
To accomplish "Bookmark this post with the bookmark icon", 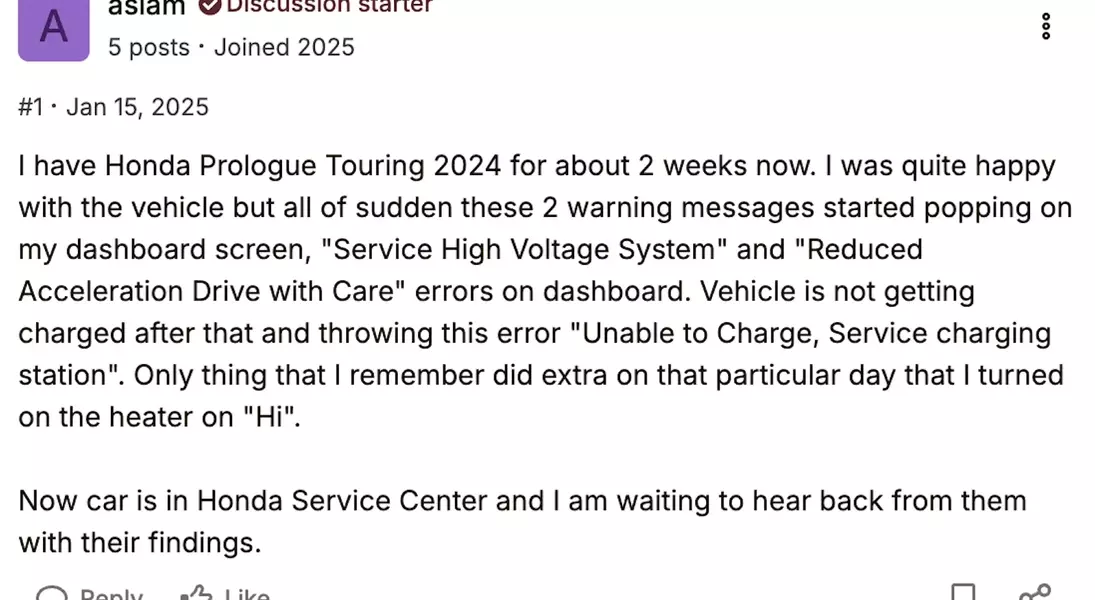I will pos(964,592).
